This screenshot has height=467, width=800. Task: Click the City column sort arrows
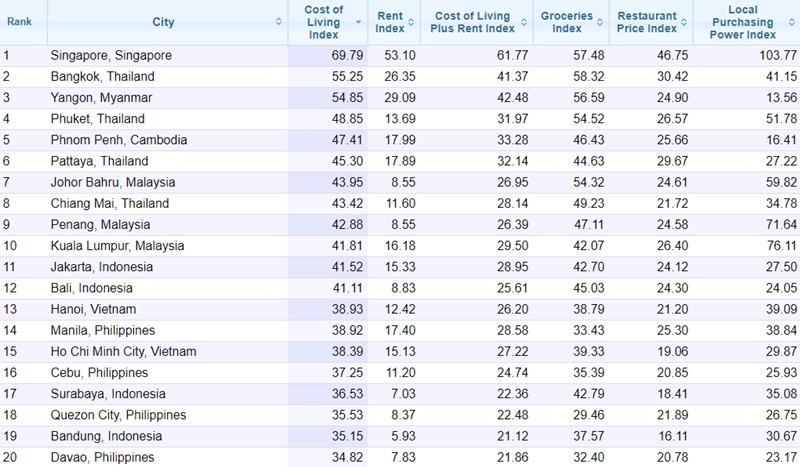pos(278,22)
